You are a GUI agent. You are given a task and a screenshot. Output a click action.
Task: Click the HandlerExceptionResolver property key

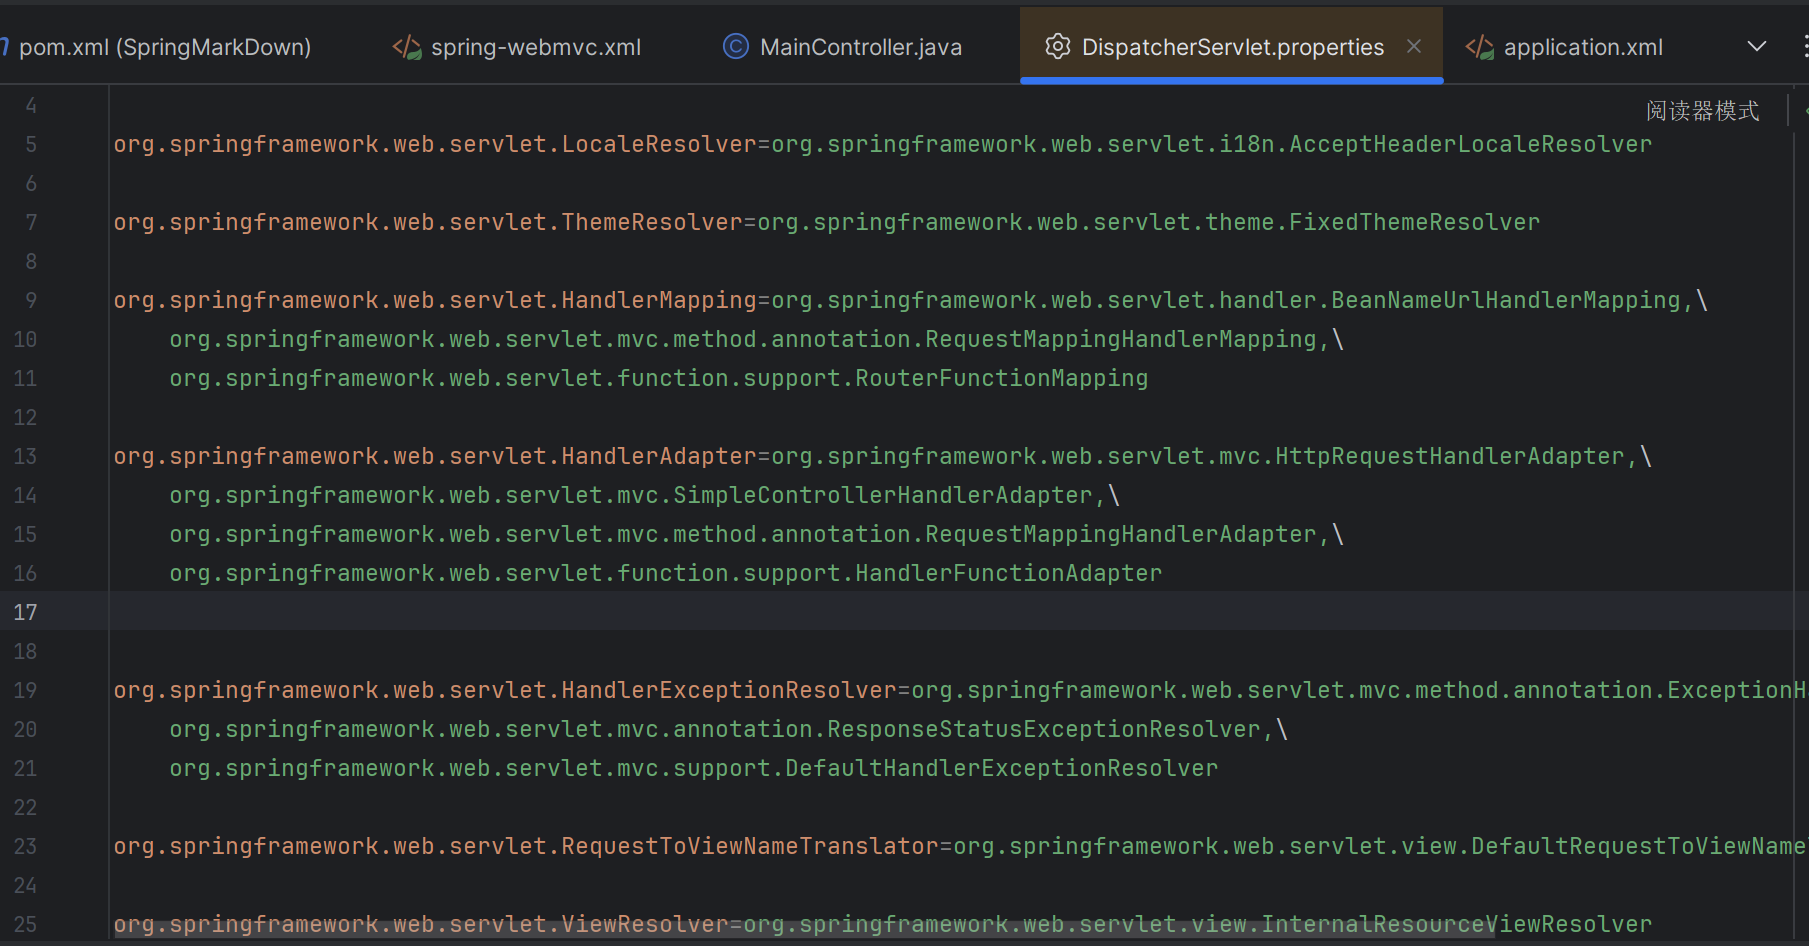coord(505,690)
